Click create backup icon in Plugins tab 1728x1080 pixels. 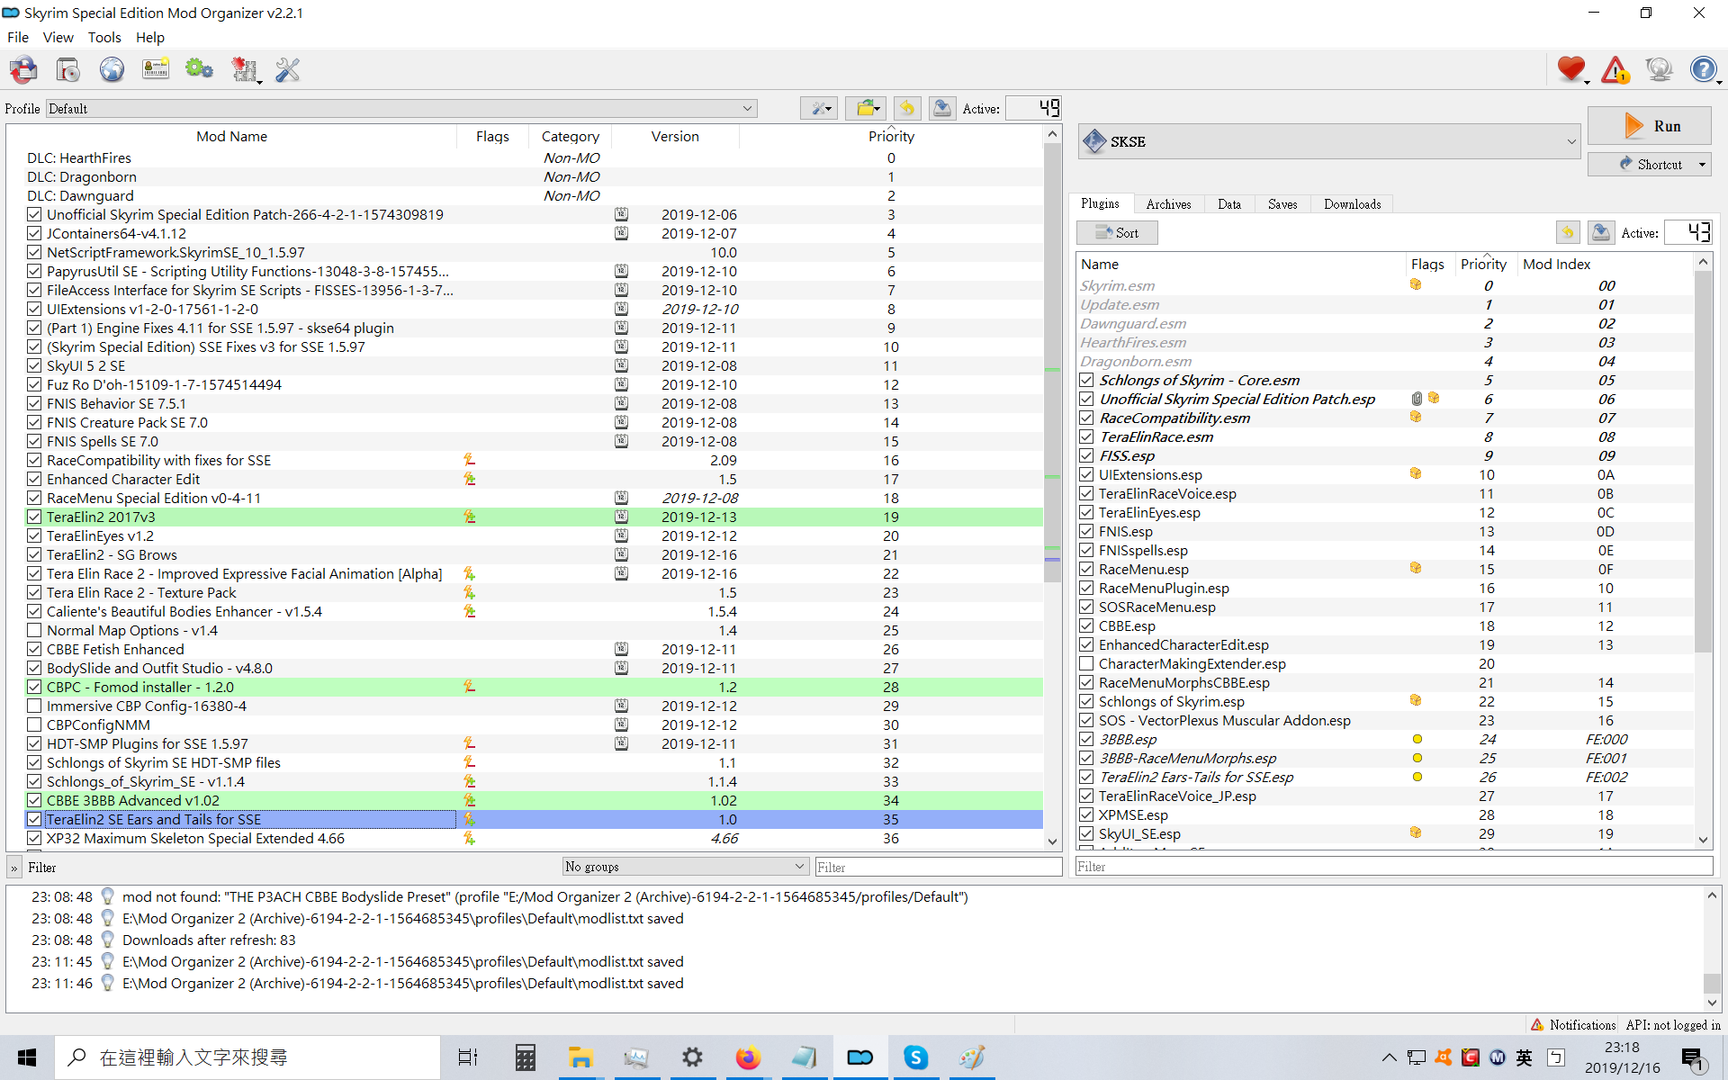pyautogui.click(x=1601, y=233)
